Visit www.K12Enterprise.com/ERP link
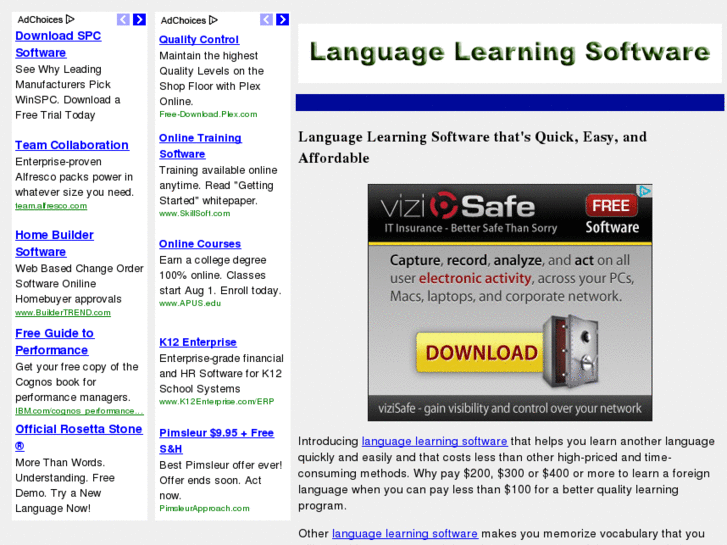 pyautogui.click(x=217, y=402)
